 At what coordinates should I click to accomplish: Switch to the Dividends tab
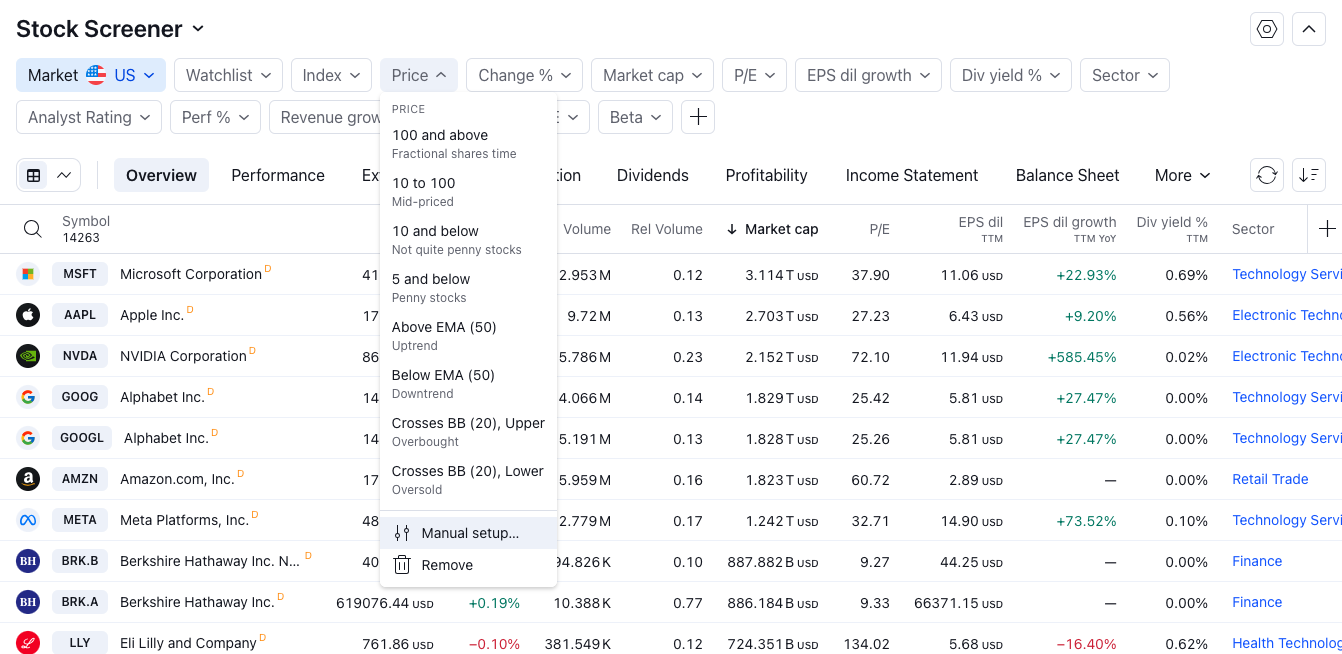653,175
